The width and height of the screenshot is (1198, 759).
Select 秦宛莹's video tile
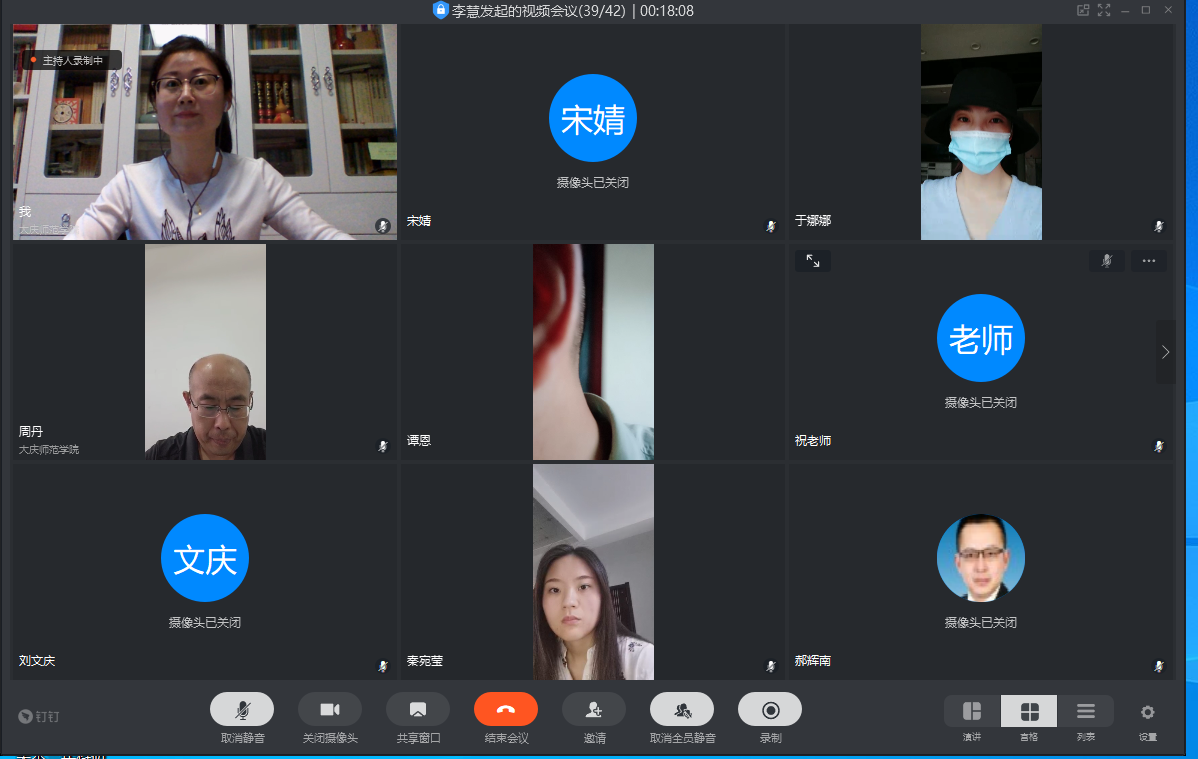(593, 571)
